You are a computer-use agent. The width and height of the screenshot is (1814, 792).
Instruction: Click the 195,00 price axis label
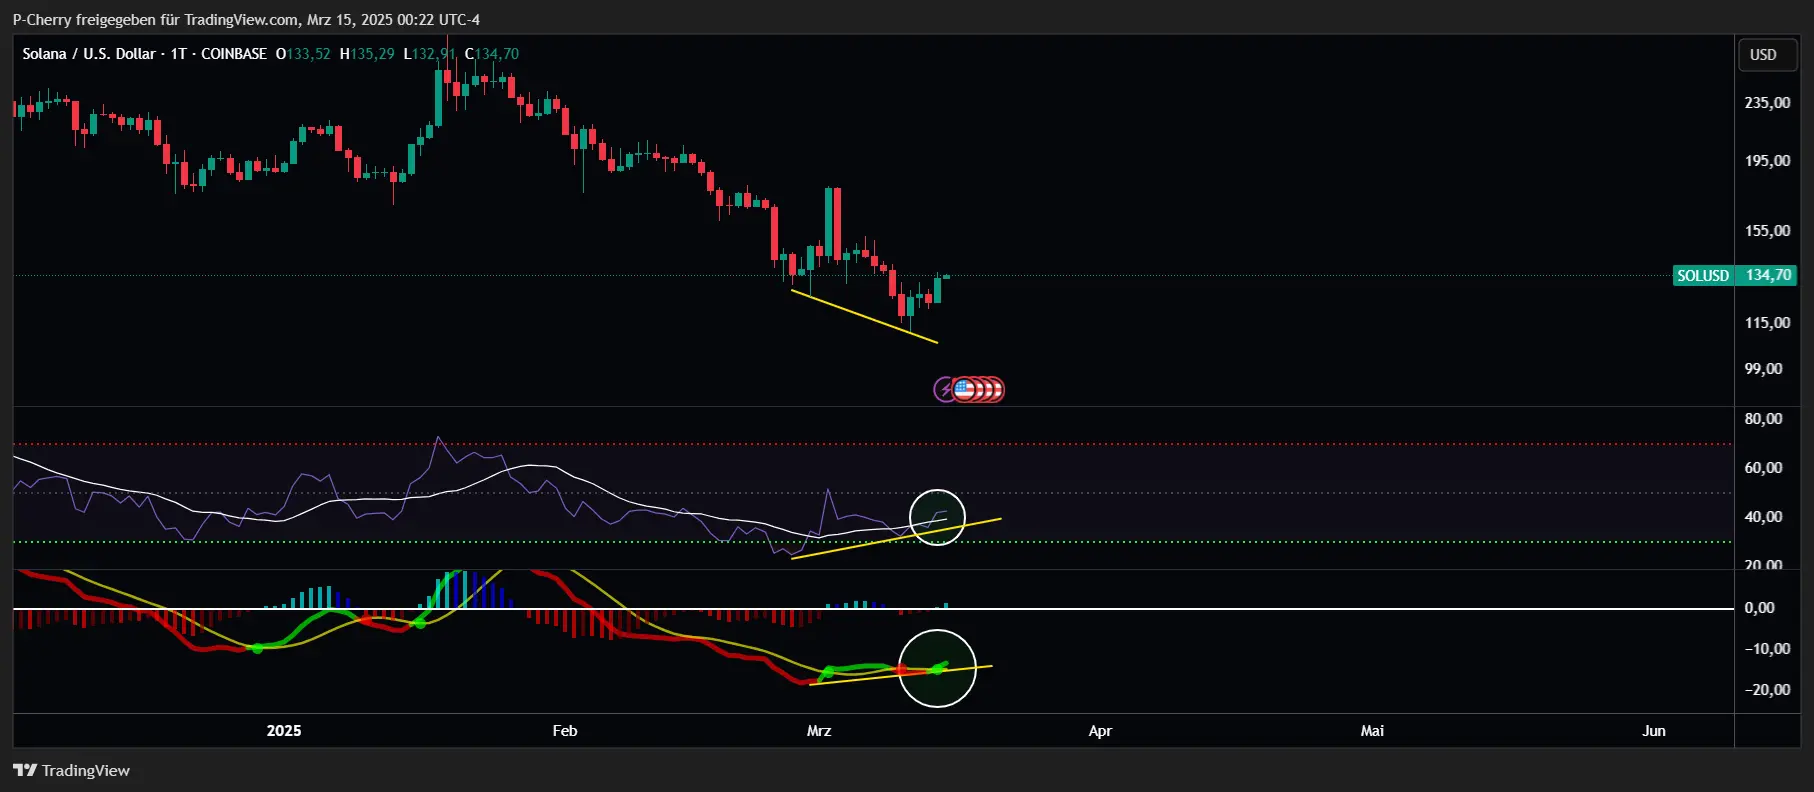tap(1767, 161)
